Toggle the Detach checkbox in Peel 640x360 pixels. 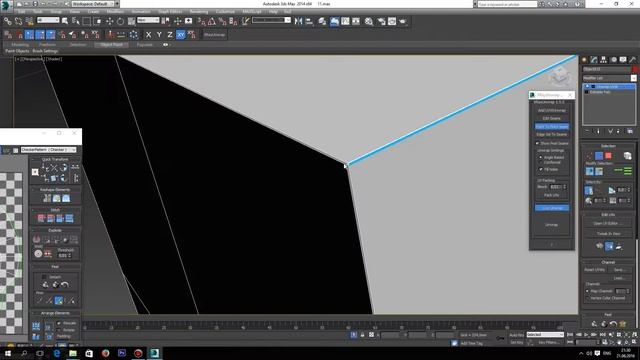pyautogui.click(x=44, y=277)
